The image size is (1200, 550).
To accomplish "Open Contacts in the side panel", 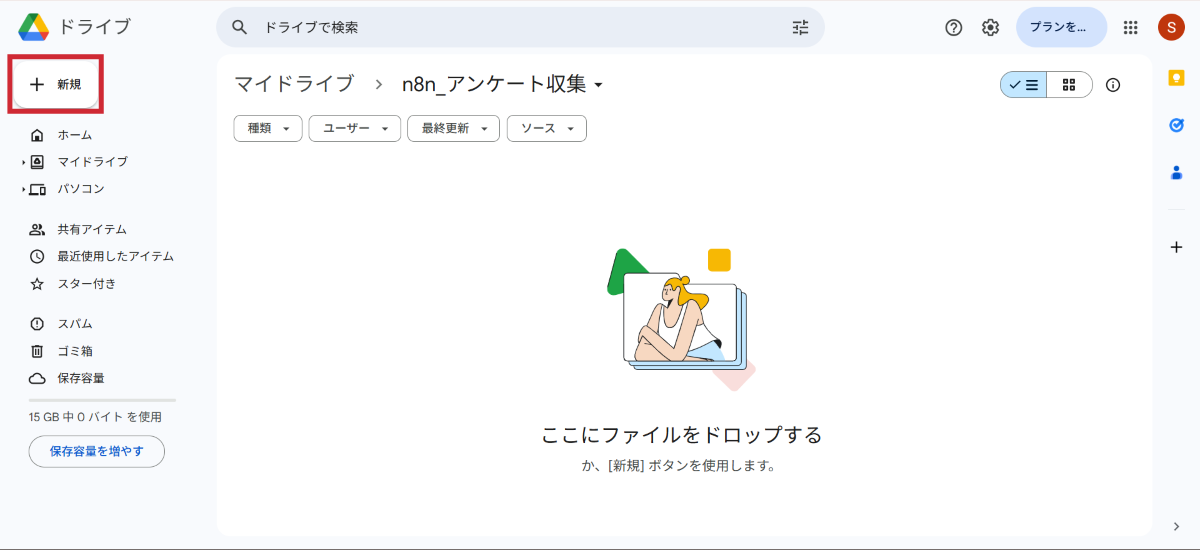I will [x=1176, y=172].
